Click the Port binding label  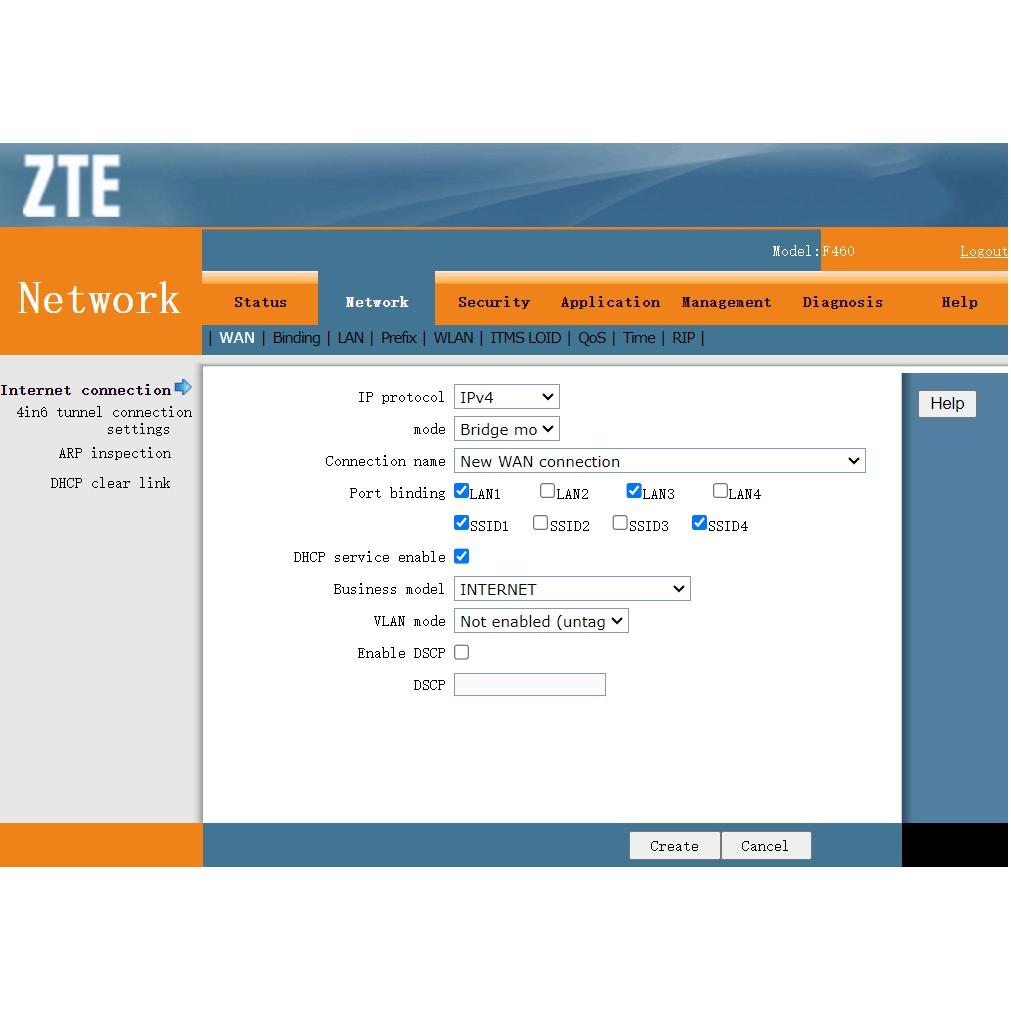397,493
